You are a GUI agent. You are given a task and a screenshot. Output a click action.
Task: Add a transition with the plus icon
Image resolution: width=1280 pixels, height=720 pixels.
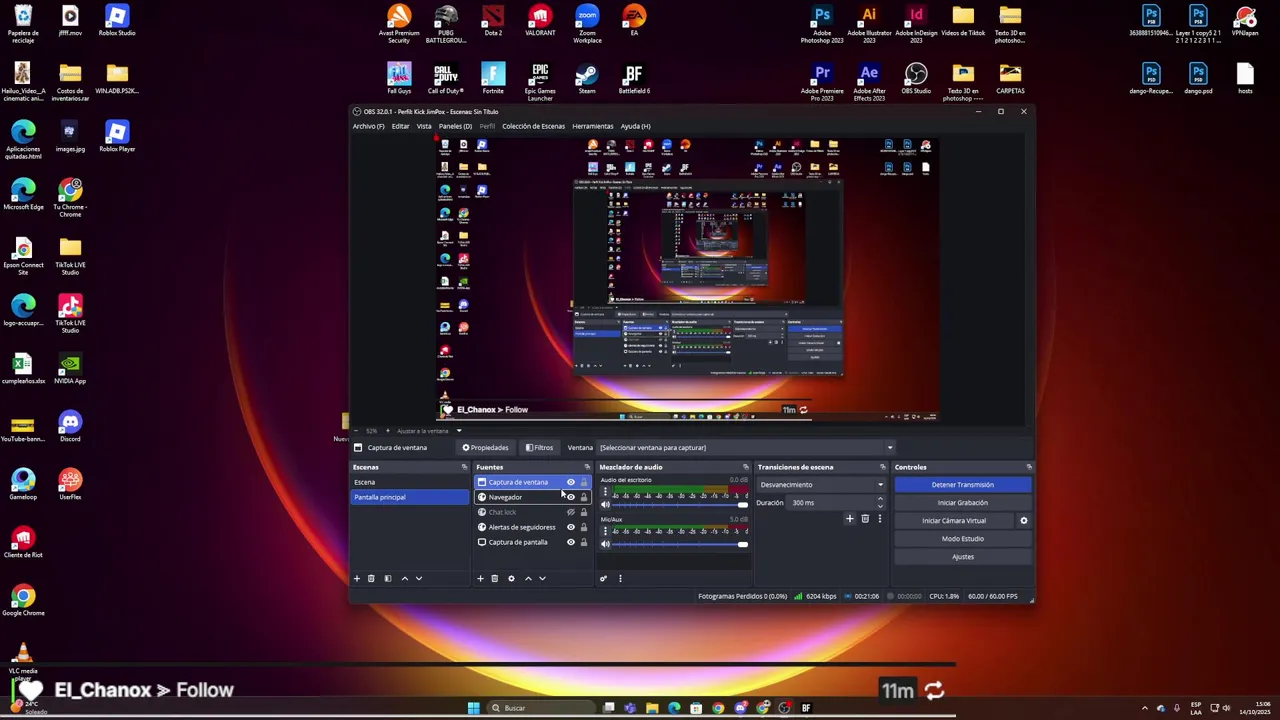[850, 518]
